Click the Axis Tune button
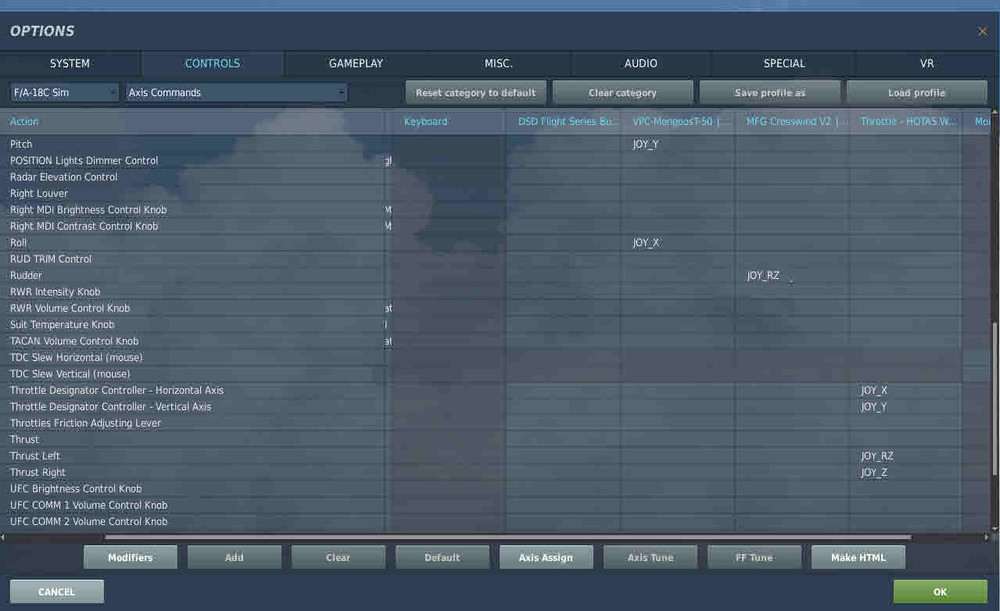The width and height of the screenshot is (1000, 611). pyautogui.click(x=650, y=557)
